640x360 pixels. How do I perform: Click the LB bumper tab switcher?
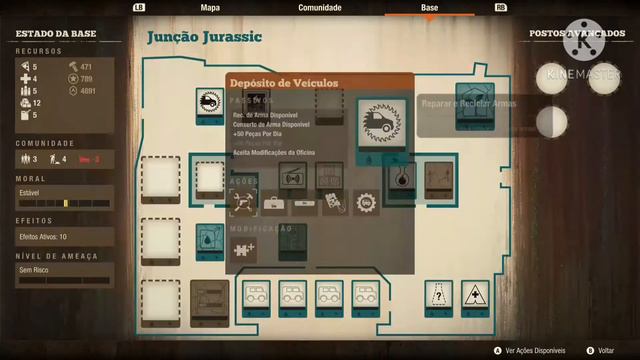coord(139,7)
